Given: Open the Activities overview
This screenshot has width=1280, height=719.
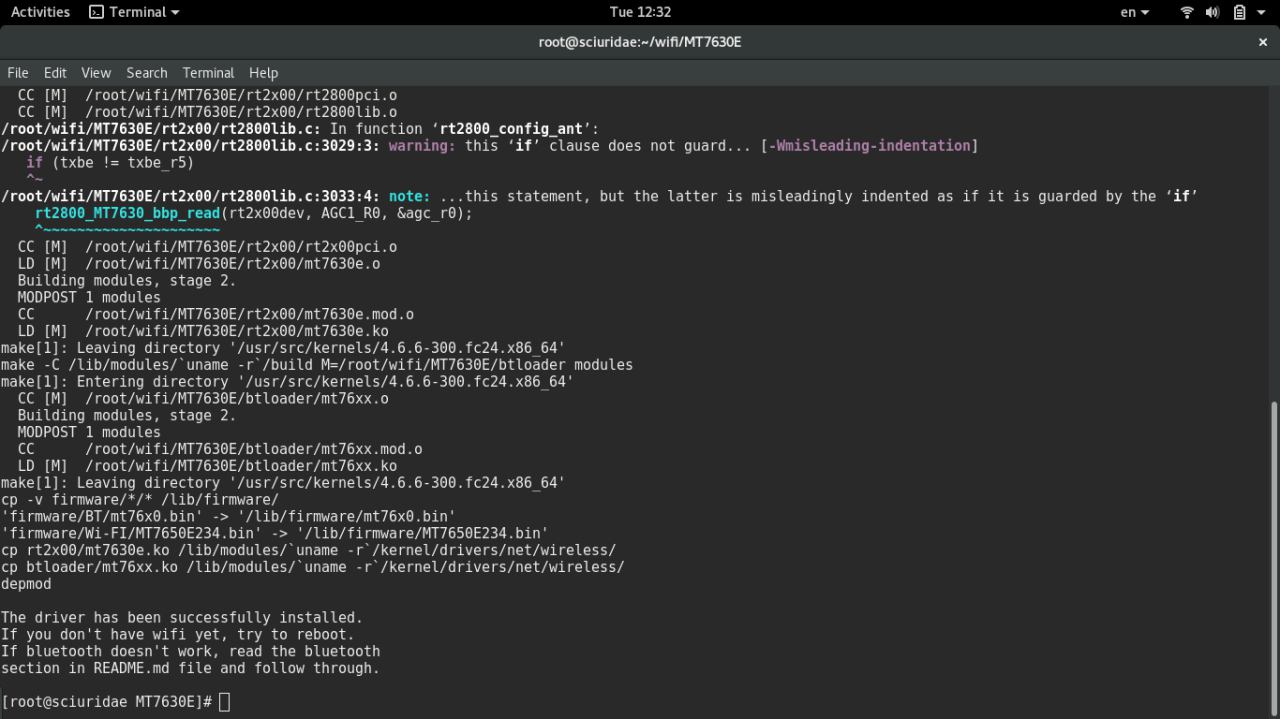Looking at the screenshot, I should click(x=40, y=12).
